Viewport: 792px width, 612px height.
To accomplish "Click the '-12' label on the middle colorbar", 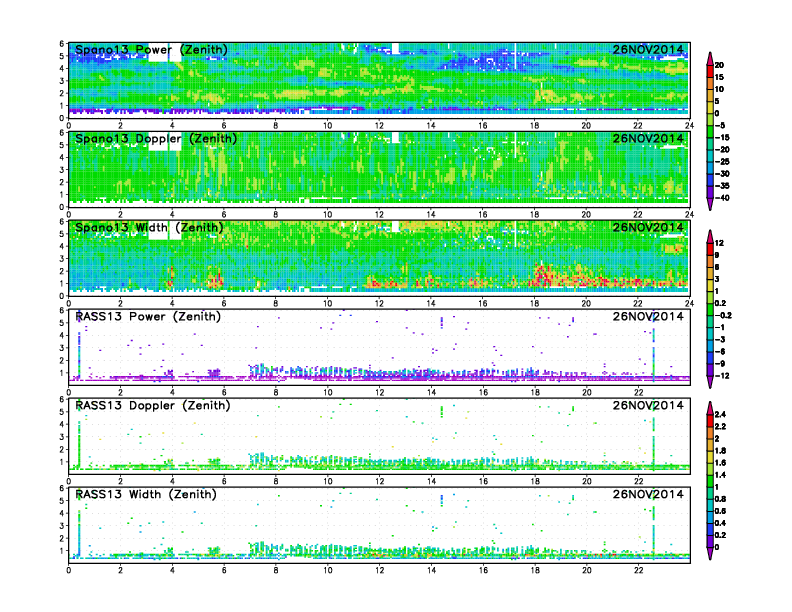I will [x=722, y=376].
